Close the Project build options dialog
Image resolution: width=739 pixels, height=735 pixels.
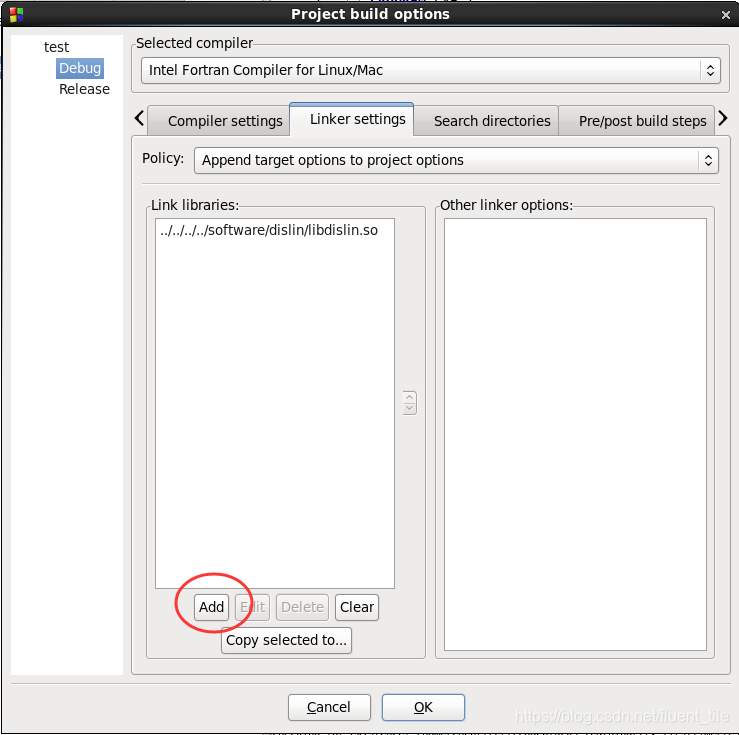coord(725,15)
